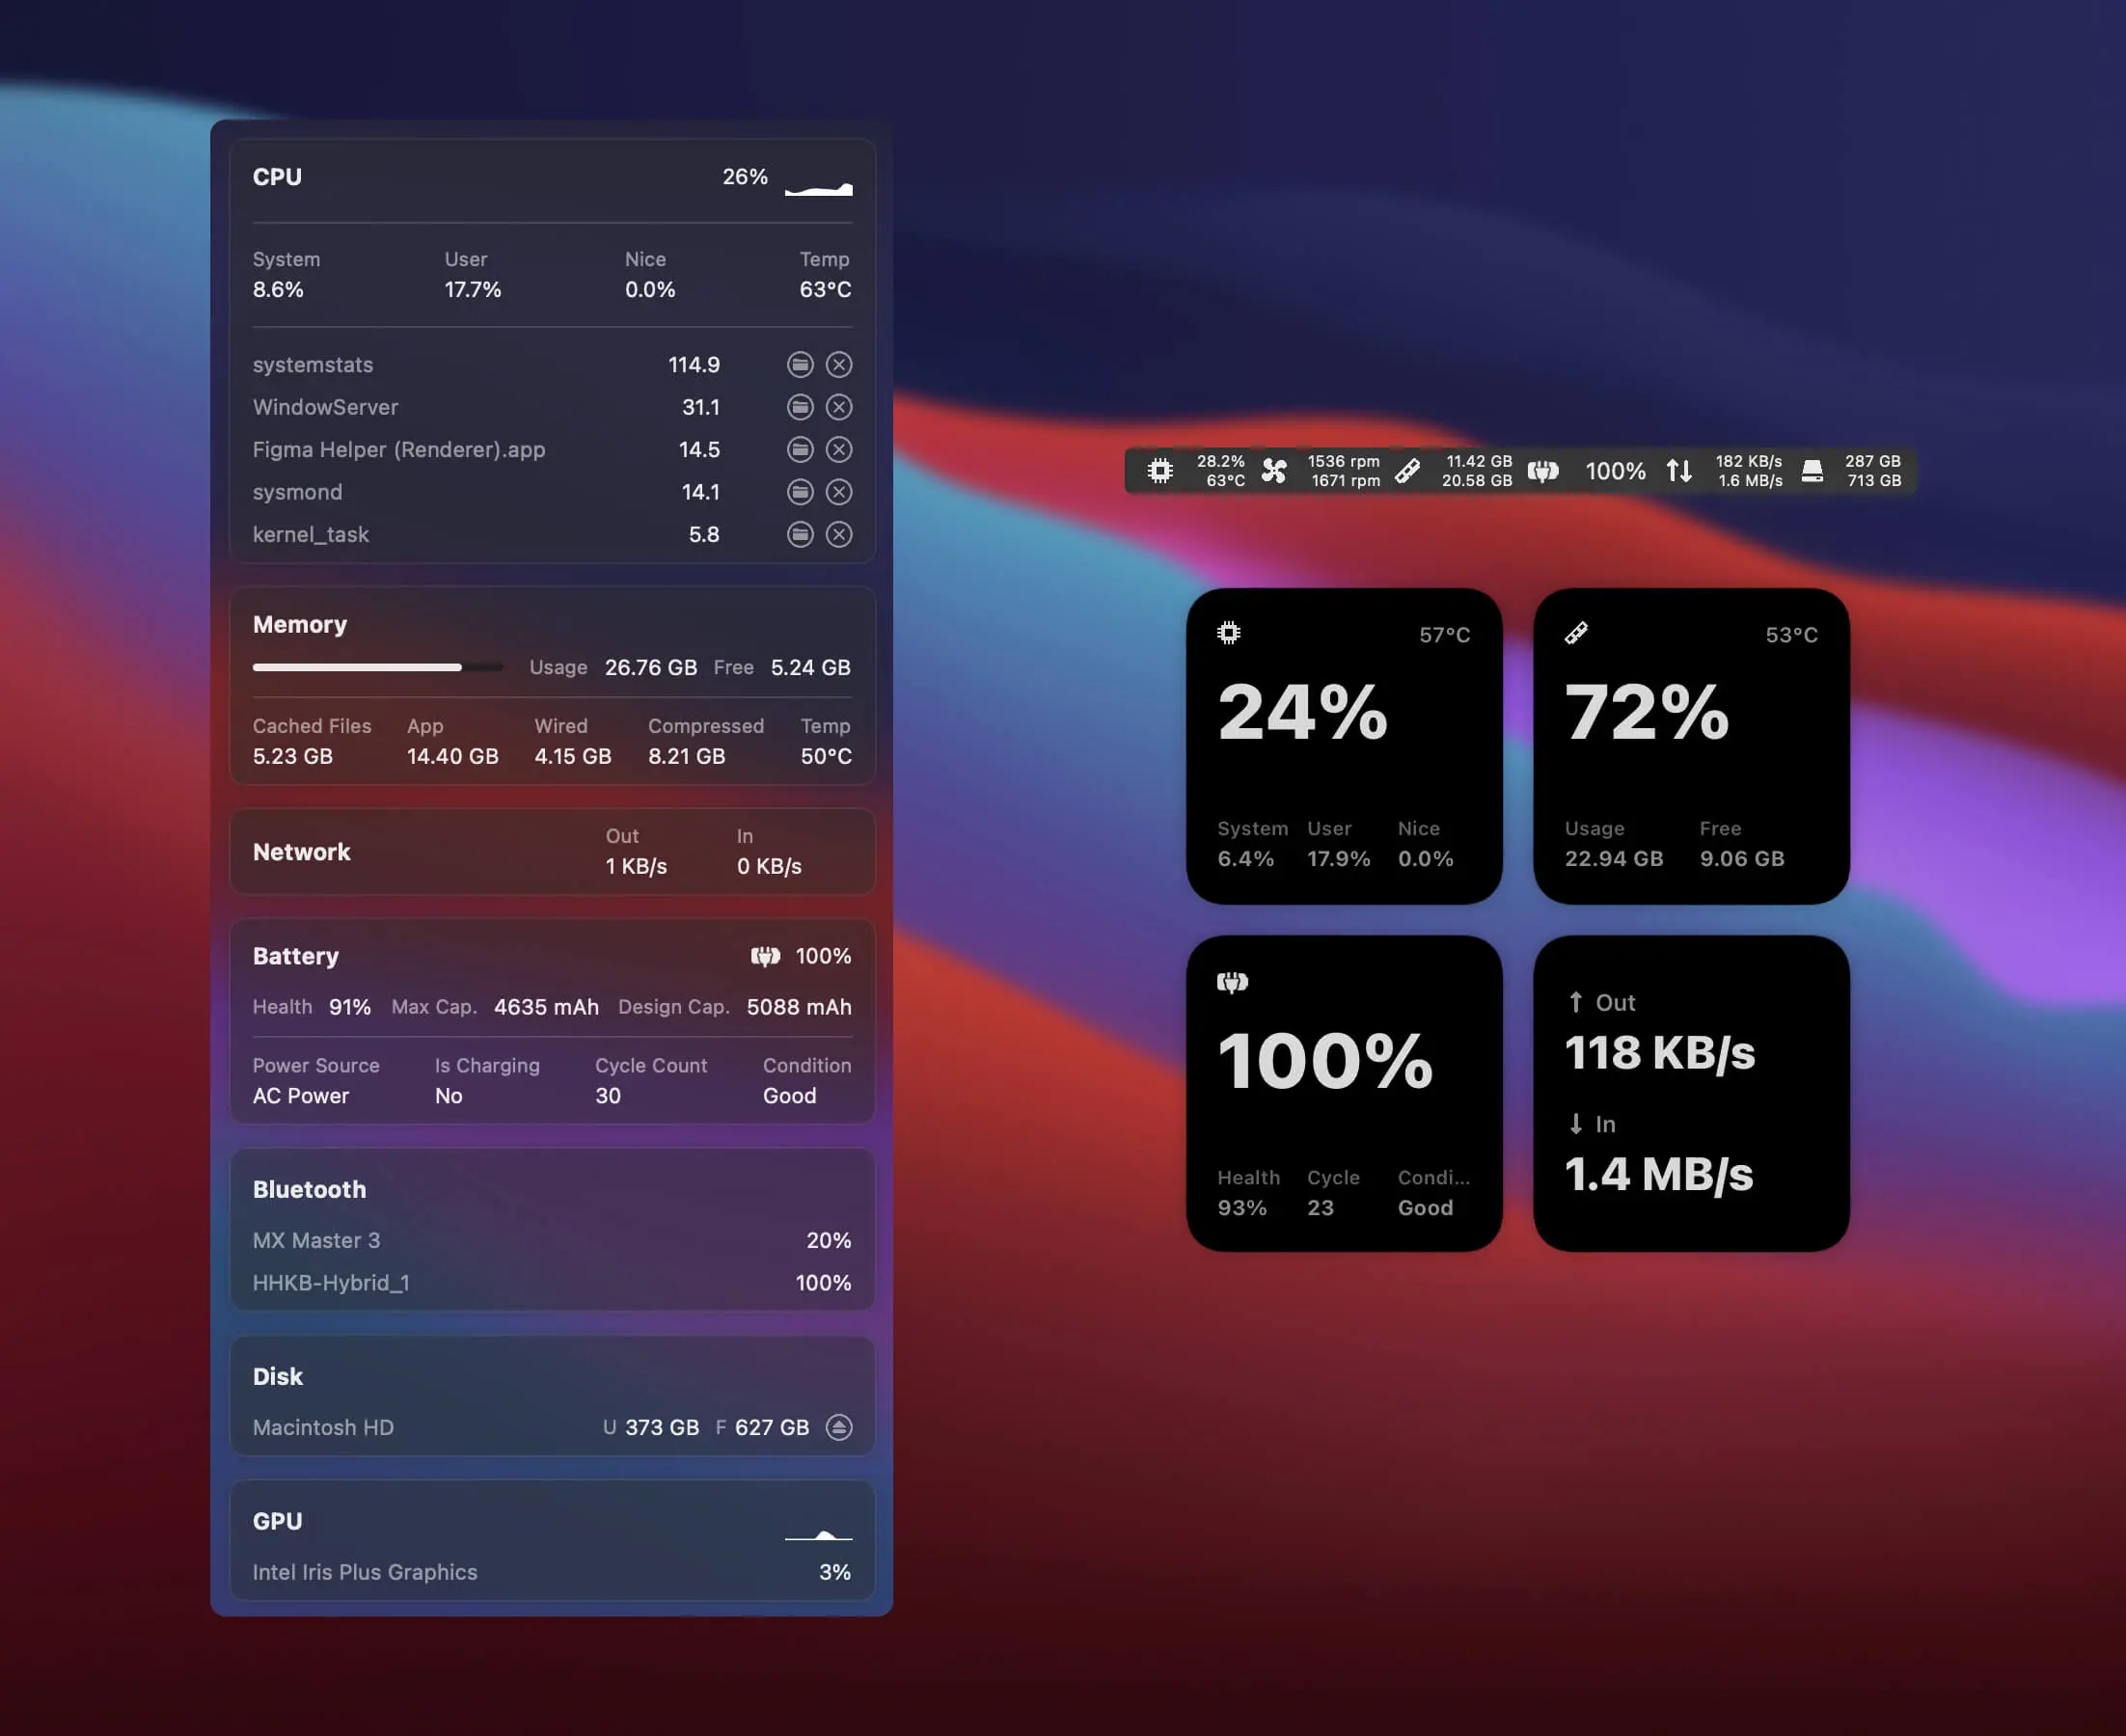
Task: Click the CPU chip icon in the 24% widget
Action: 1229,633
